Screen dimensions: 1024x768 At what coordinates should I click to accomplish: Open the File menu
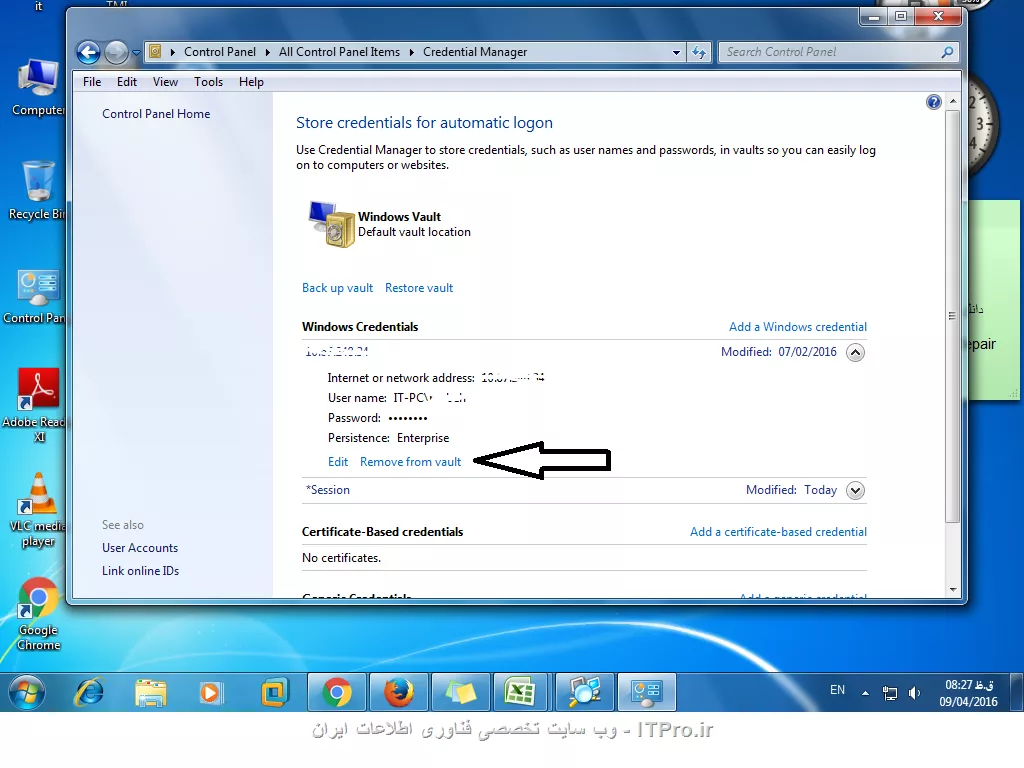92,82
